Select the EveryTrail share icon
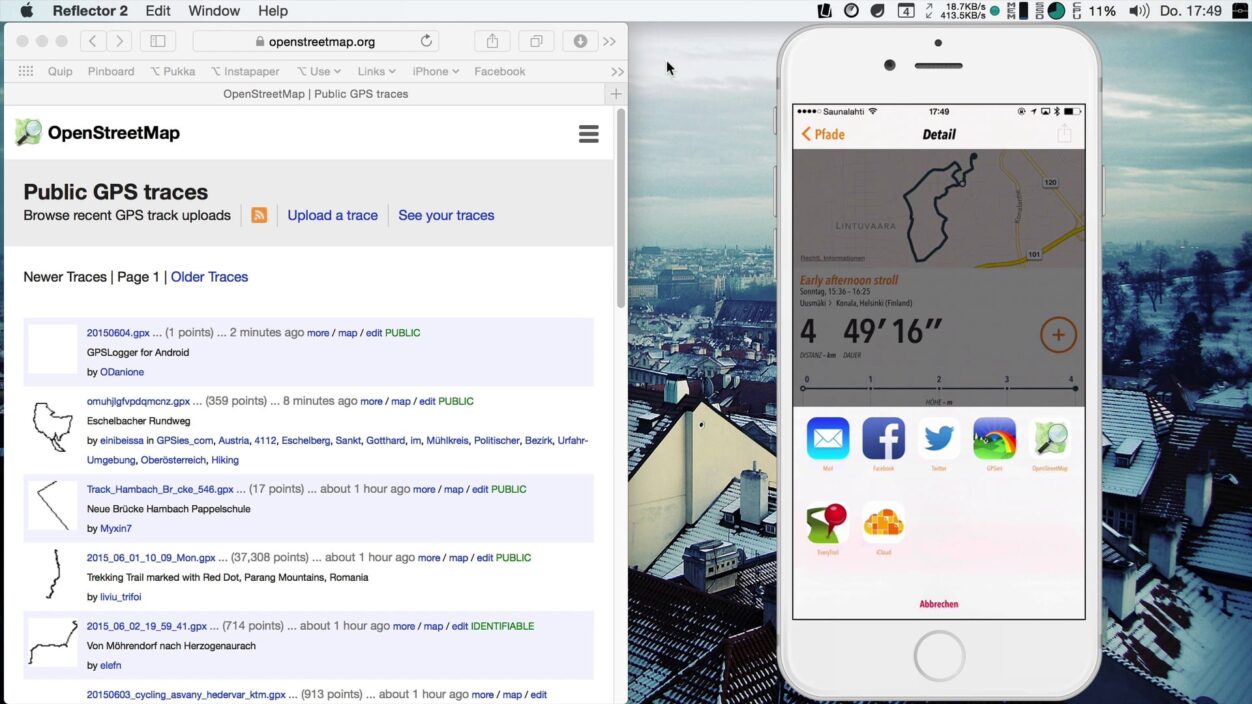This screenshot has width=1252, height=704. point(828,523)
